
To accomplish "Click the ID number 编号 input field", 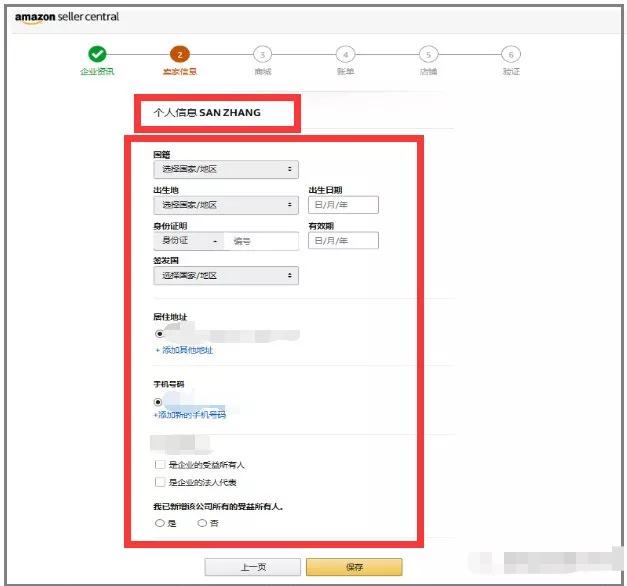I will point(261,241).
